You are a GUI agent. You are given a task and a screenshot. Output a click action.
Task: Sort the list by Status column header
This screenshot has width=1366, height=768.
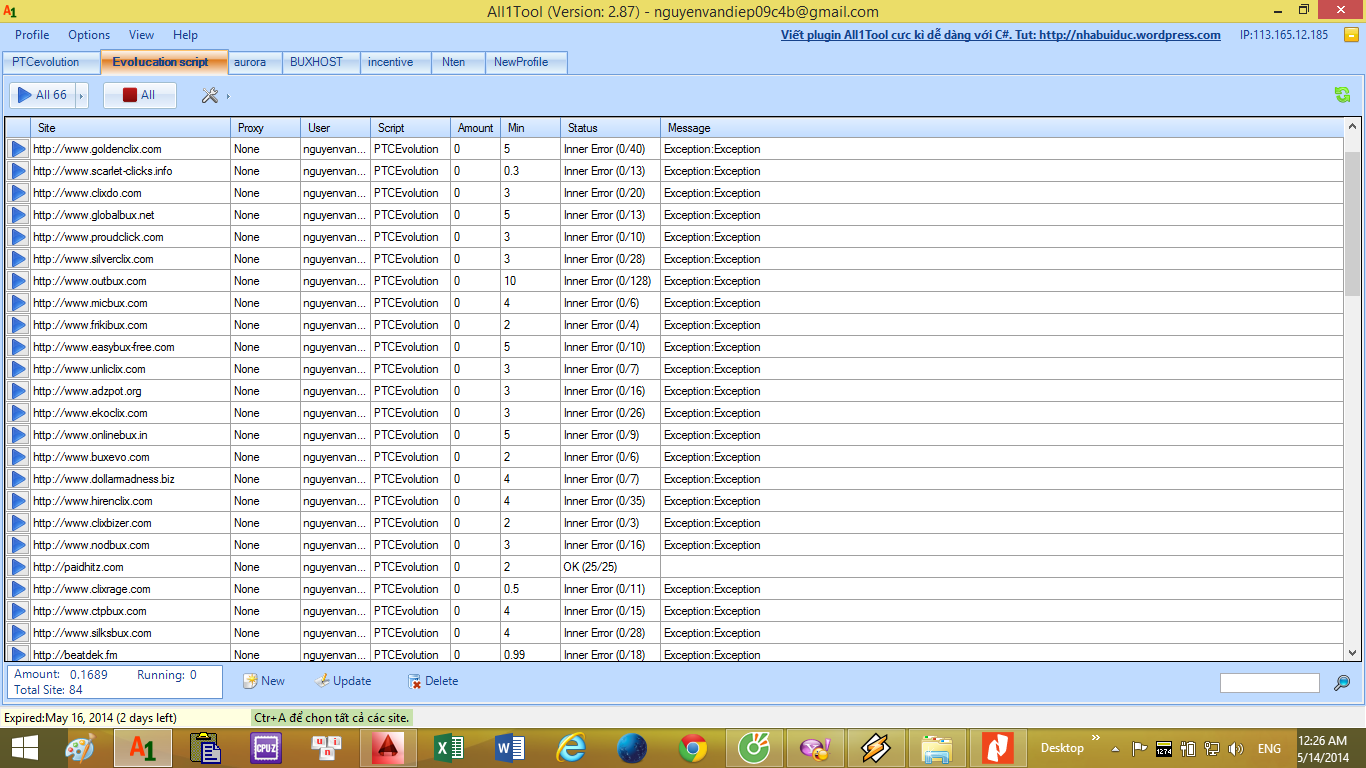coord(583,128)
